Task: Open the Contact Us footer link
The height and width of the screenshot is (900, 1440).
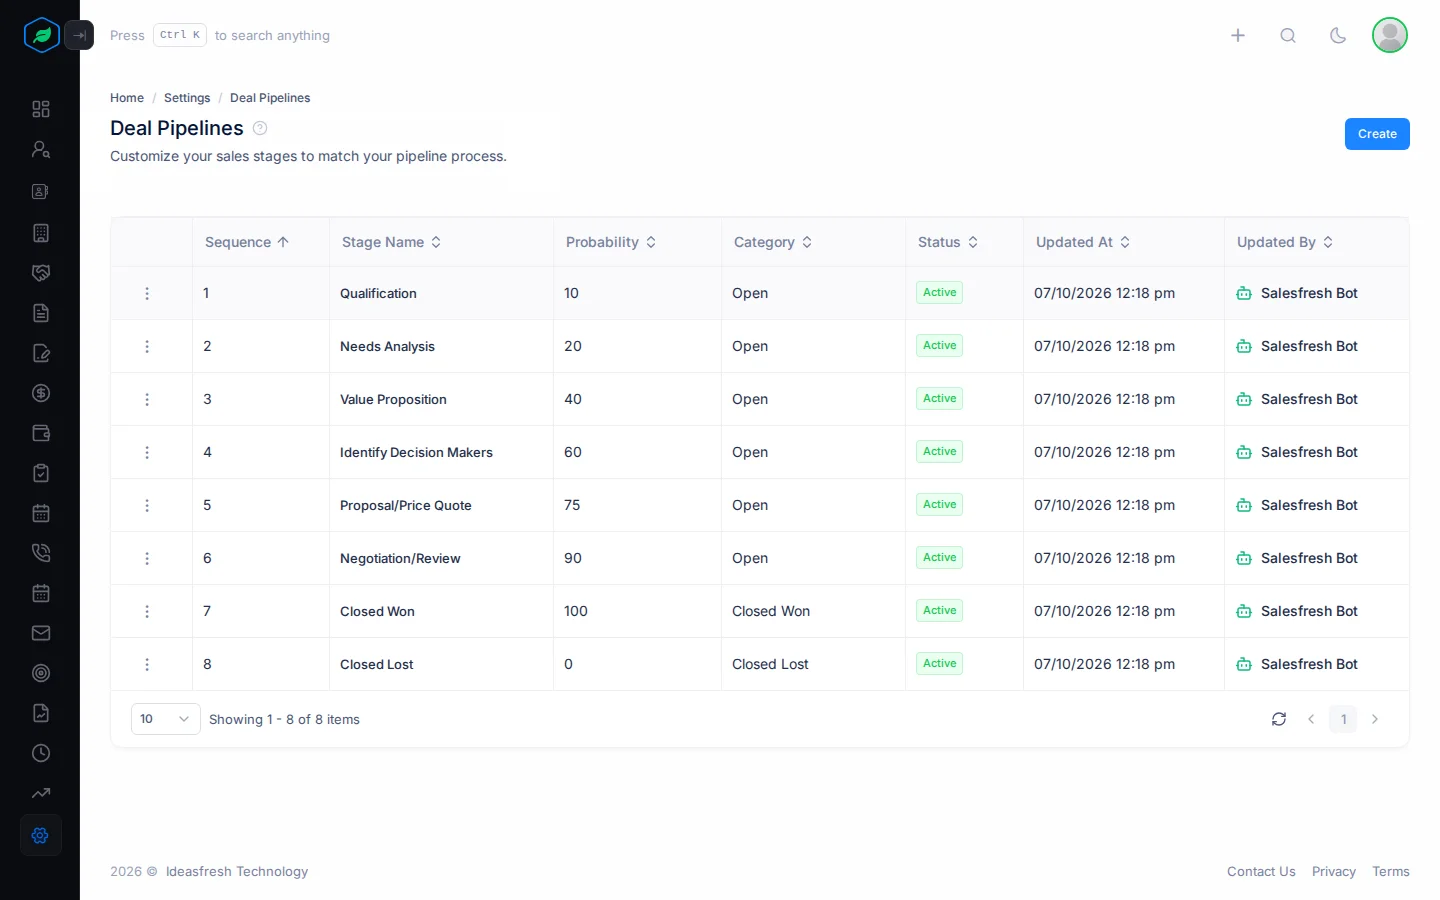Action: [1261, 872]
